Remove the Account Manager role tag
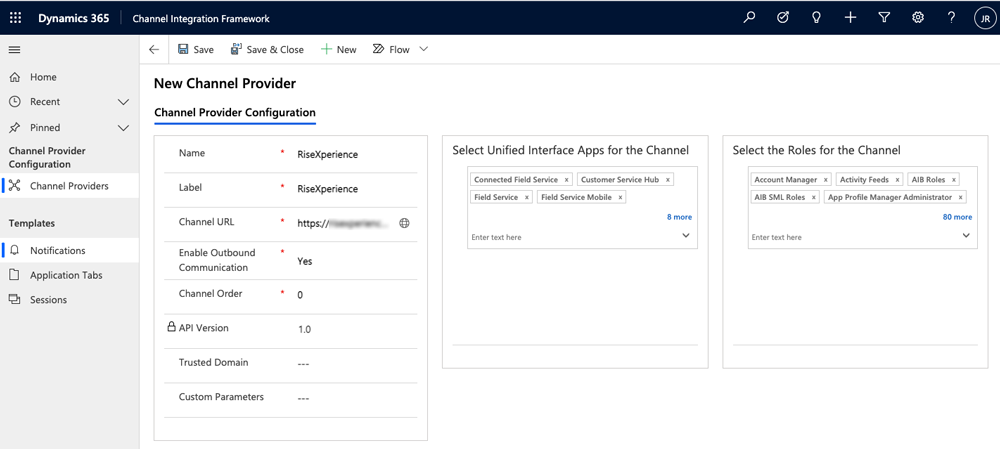The height and width of the screenshot is (449, 1000). [x=826, y=180]
